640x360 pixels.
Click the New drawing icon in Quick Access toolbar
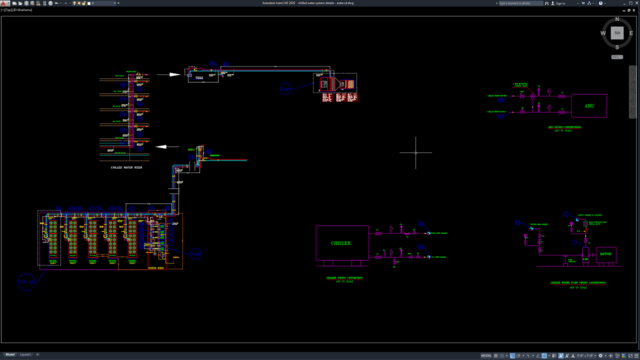click(14, 3)
